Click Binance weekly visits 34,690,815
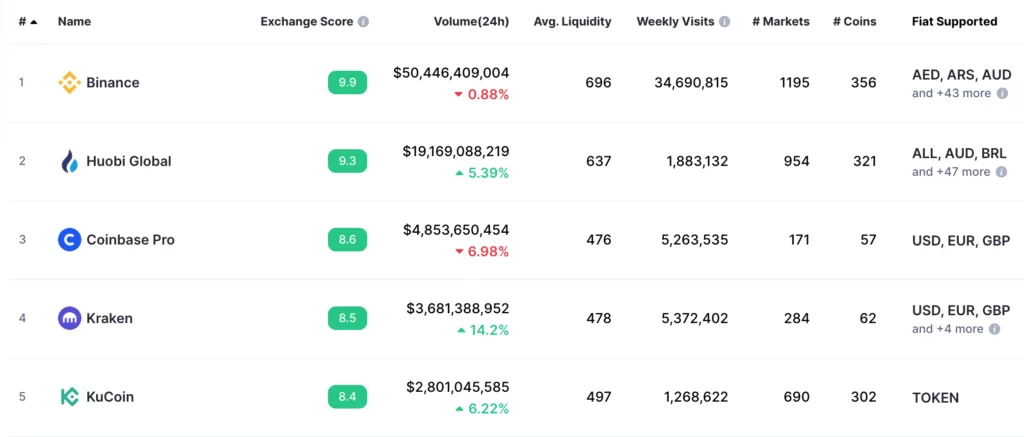The image size is (1024, 437). [x=691, y=83]
